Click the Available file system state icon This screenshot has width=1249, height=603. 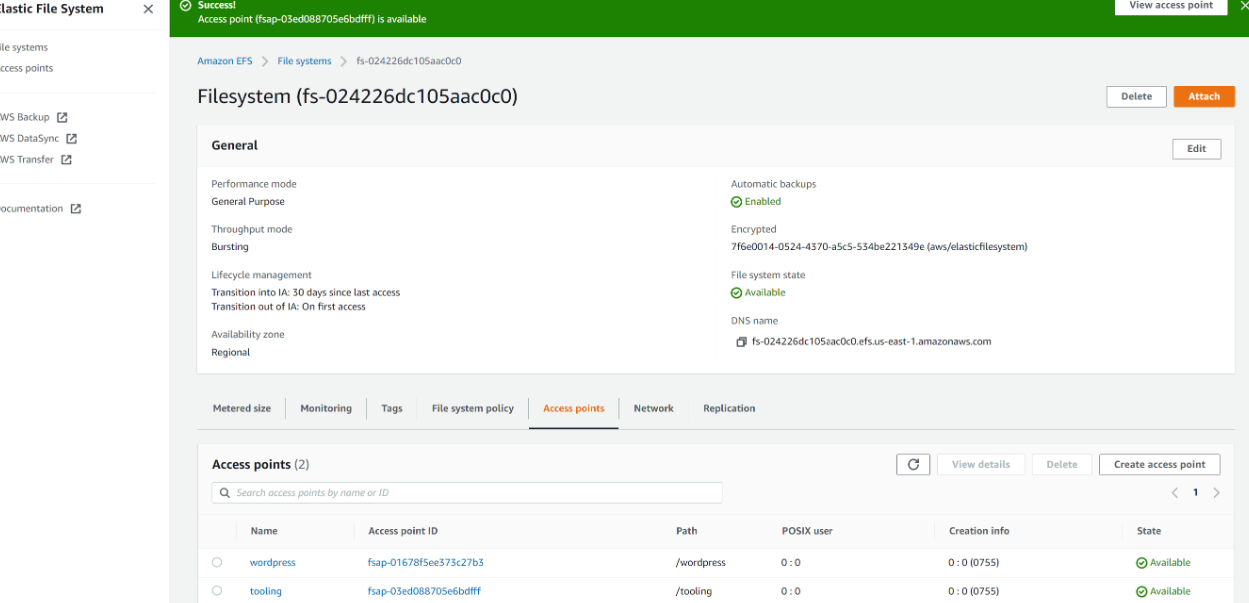pyautogui.click(x=736, y=293)
